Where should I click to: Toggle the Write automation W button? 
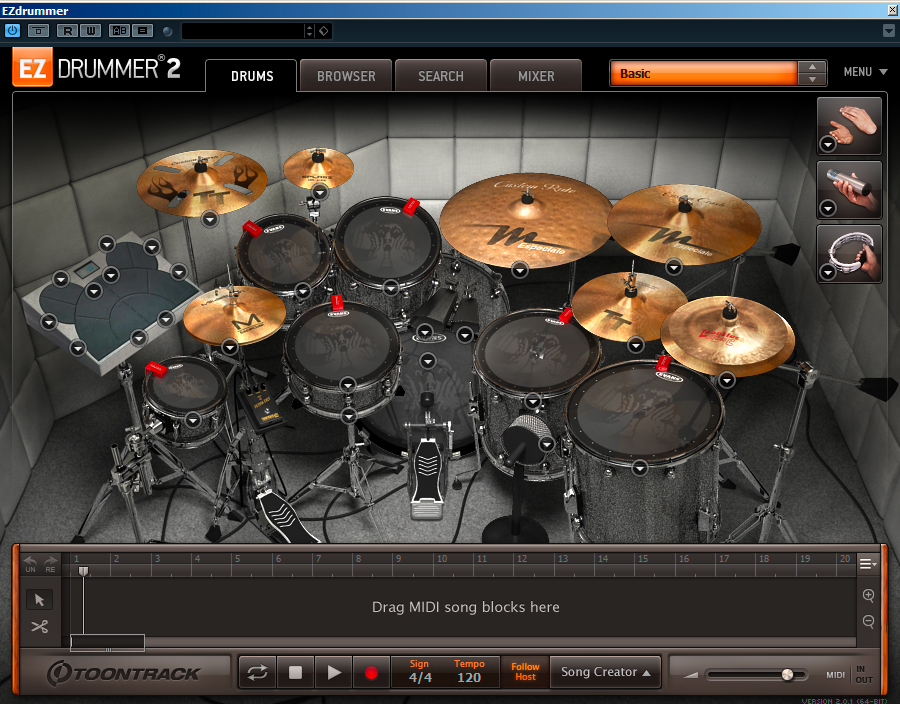[x=91, y=31]
